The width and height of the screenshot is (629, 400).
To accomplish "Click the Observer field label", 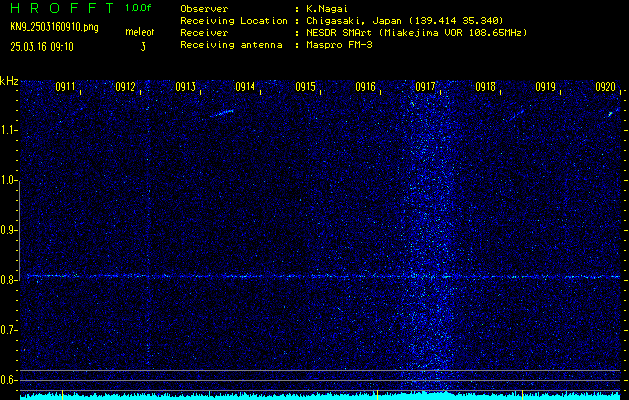I will (x=204, y=9).
